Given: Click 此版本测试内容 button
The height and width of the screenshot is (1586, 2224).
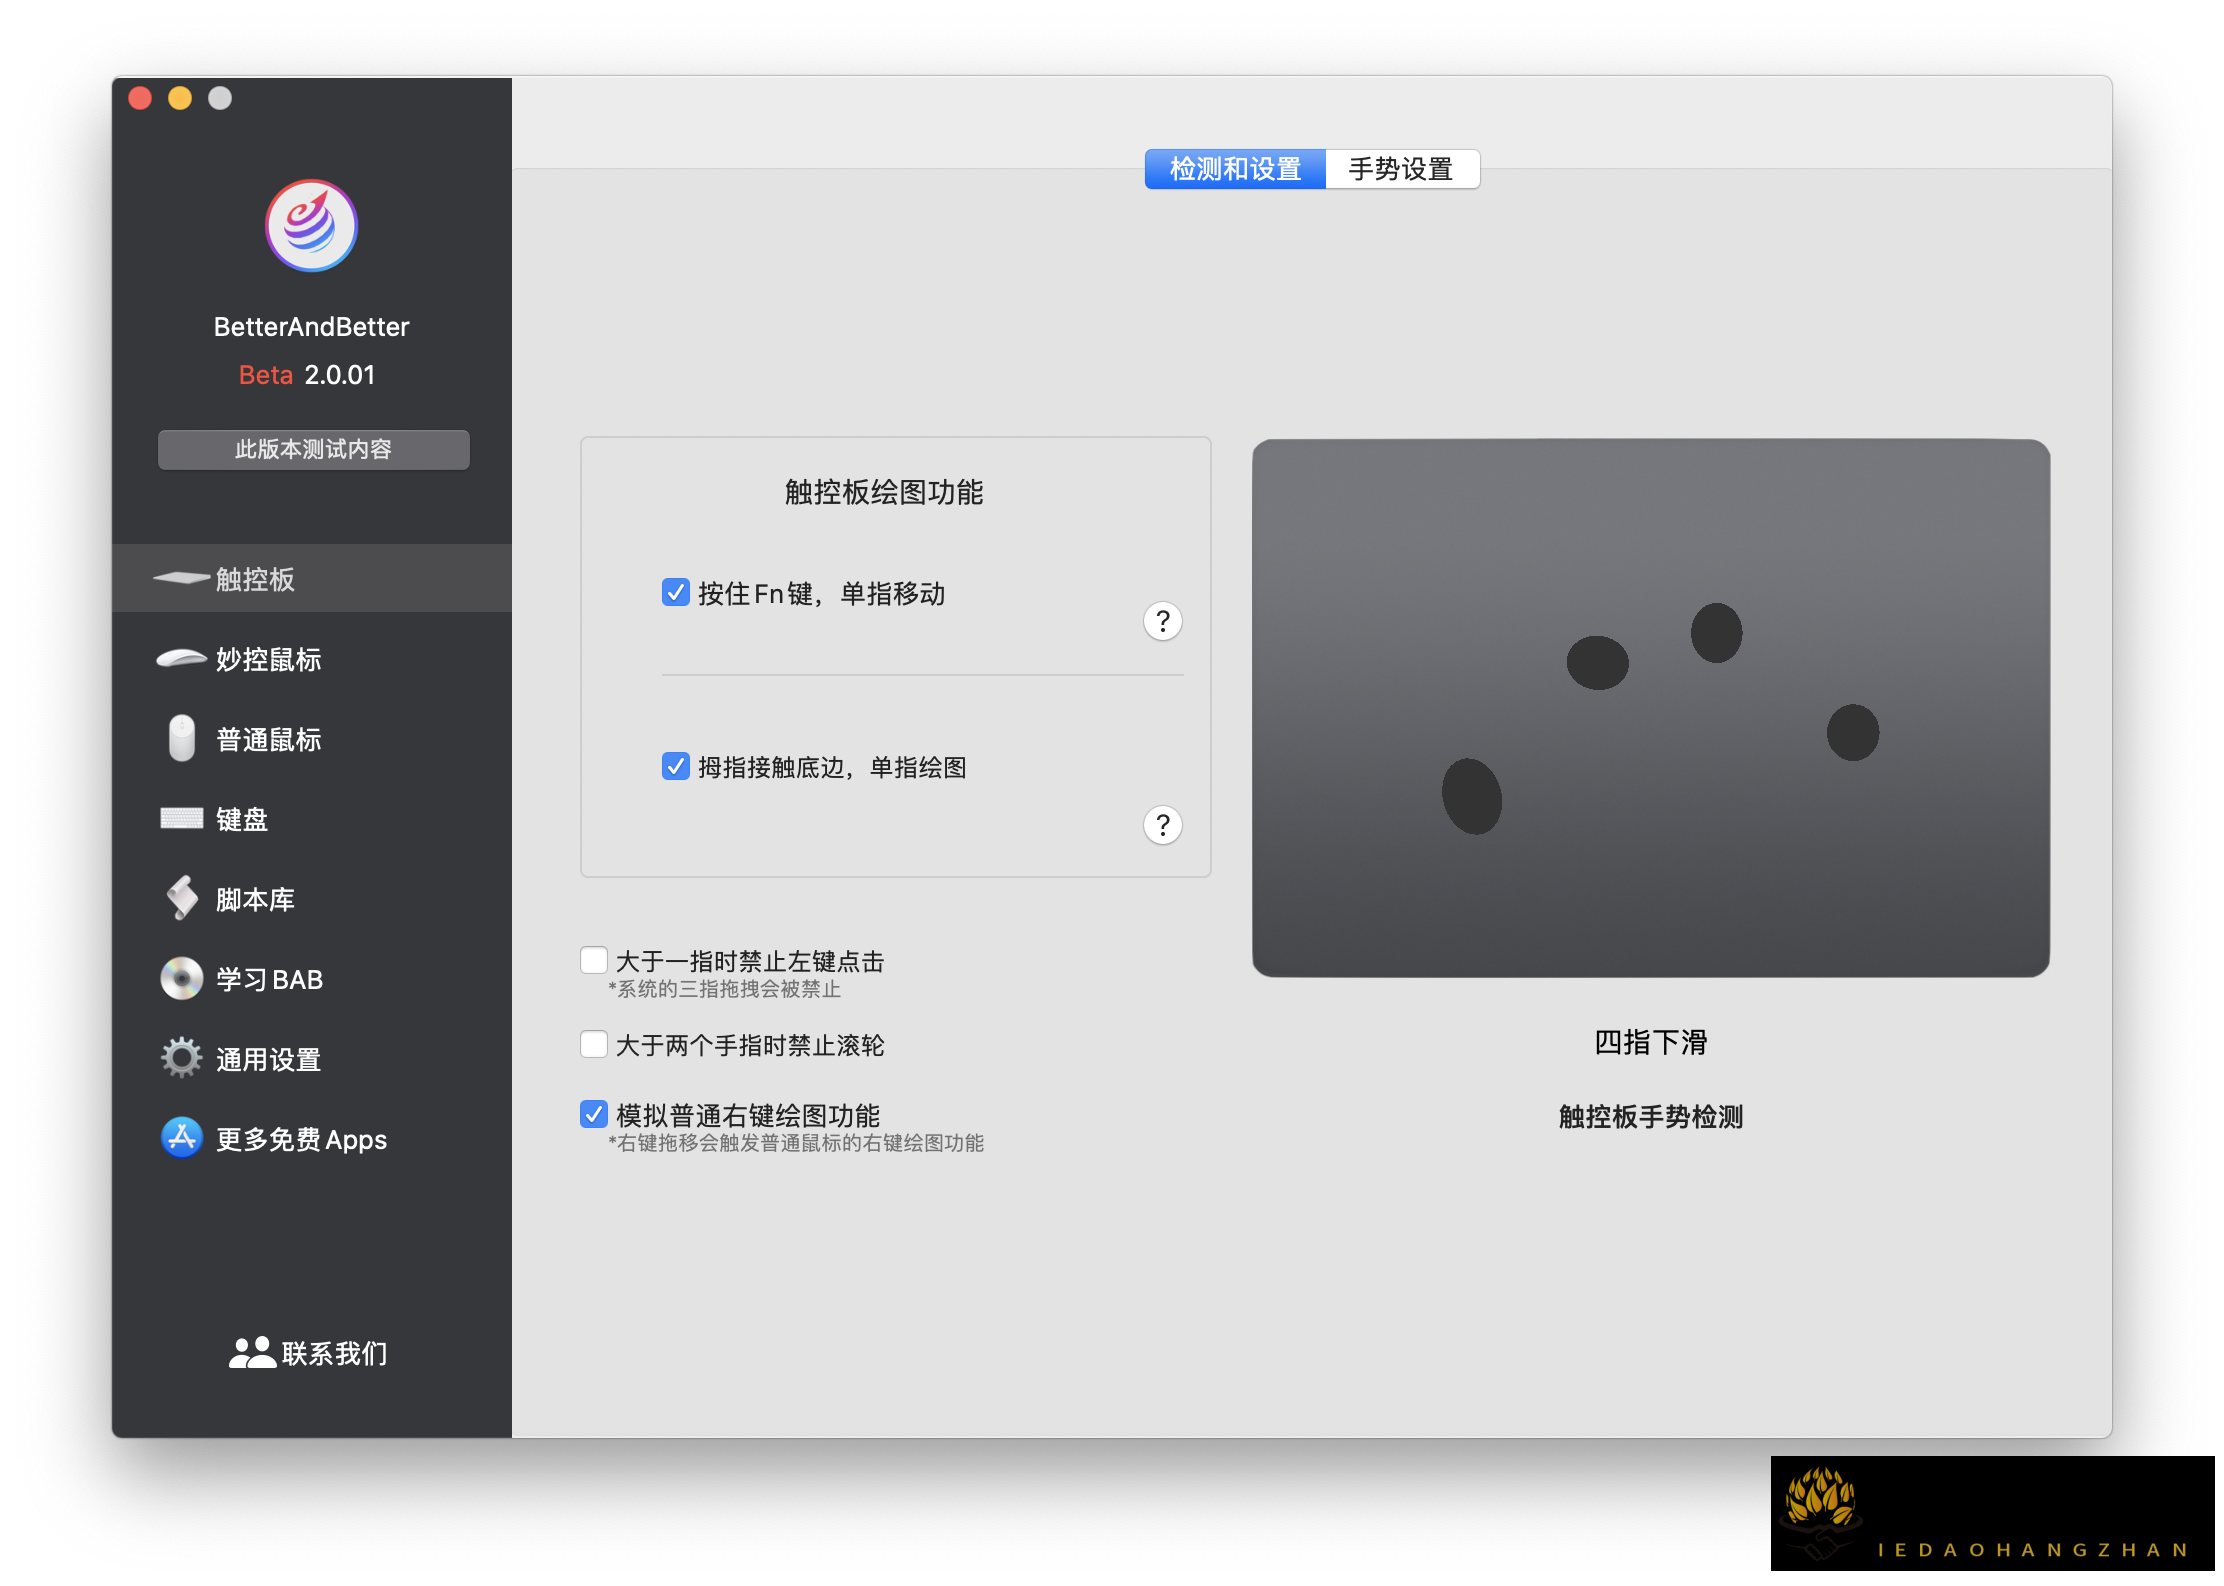Looking at the screenshot, I should point(313,450).
